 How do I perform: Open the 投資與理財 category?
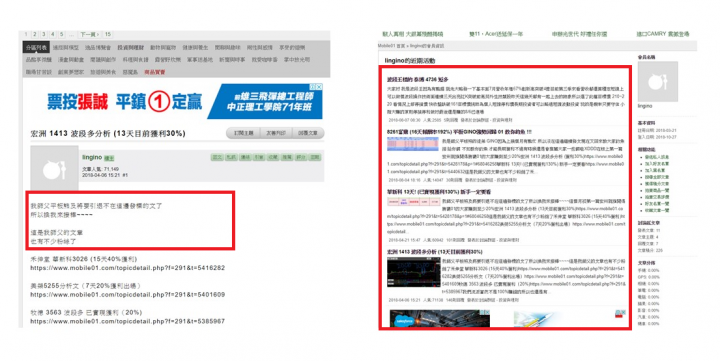tap(130, 47)
